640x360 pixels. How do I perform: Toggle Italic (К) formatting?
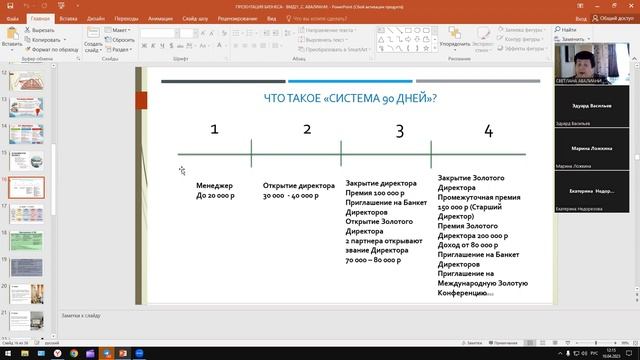[x=153, y=46]
